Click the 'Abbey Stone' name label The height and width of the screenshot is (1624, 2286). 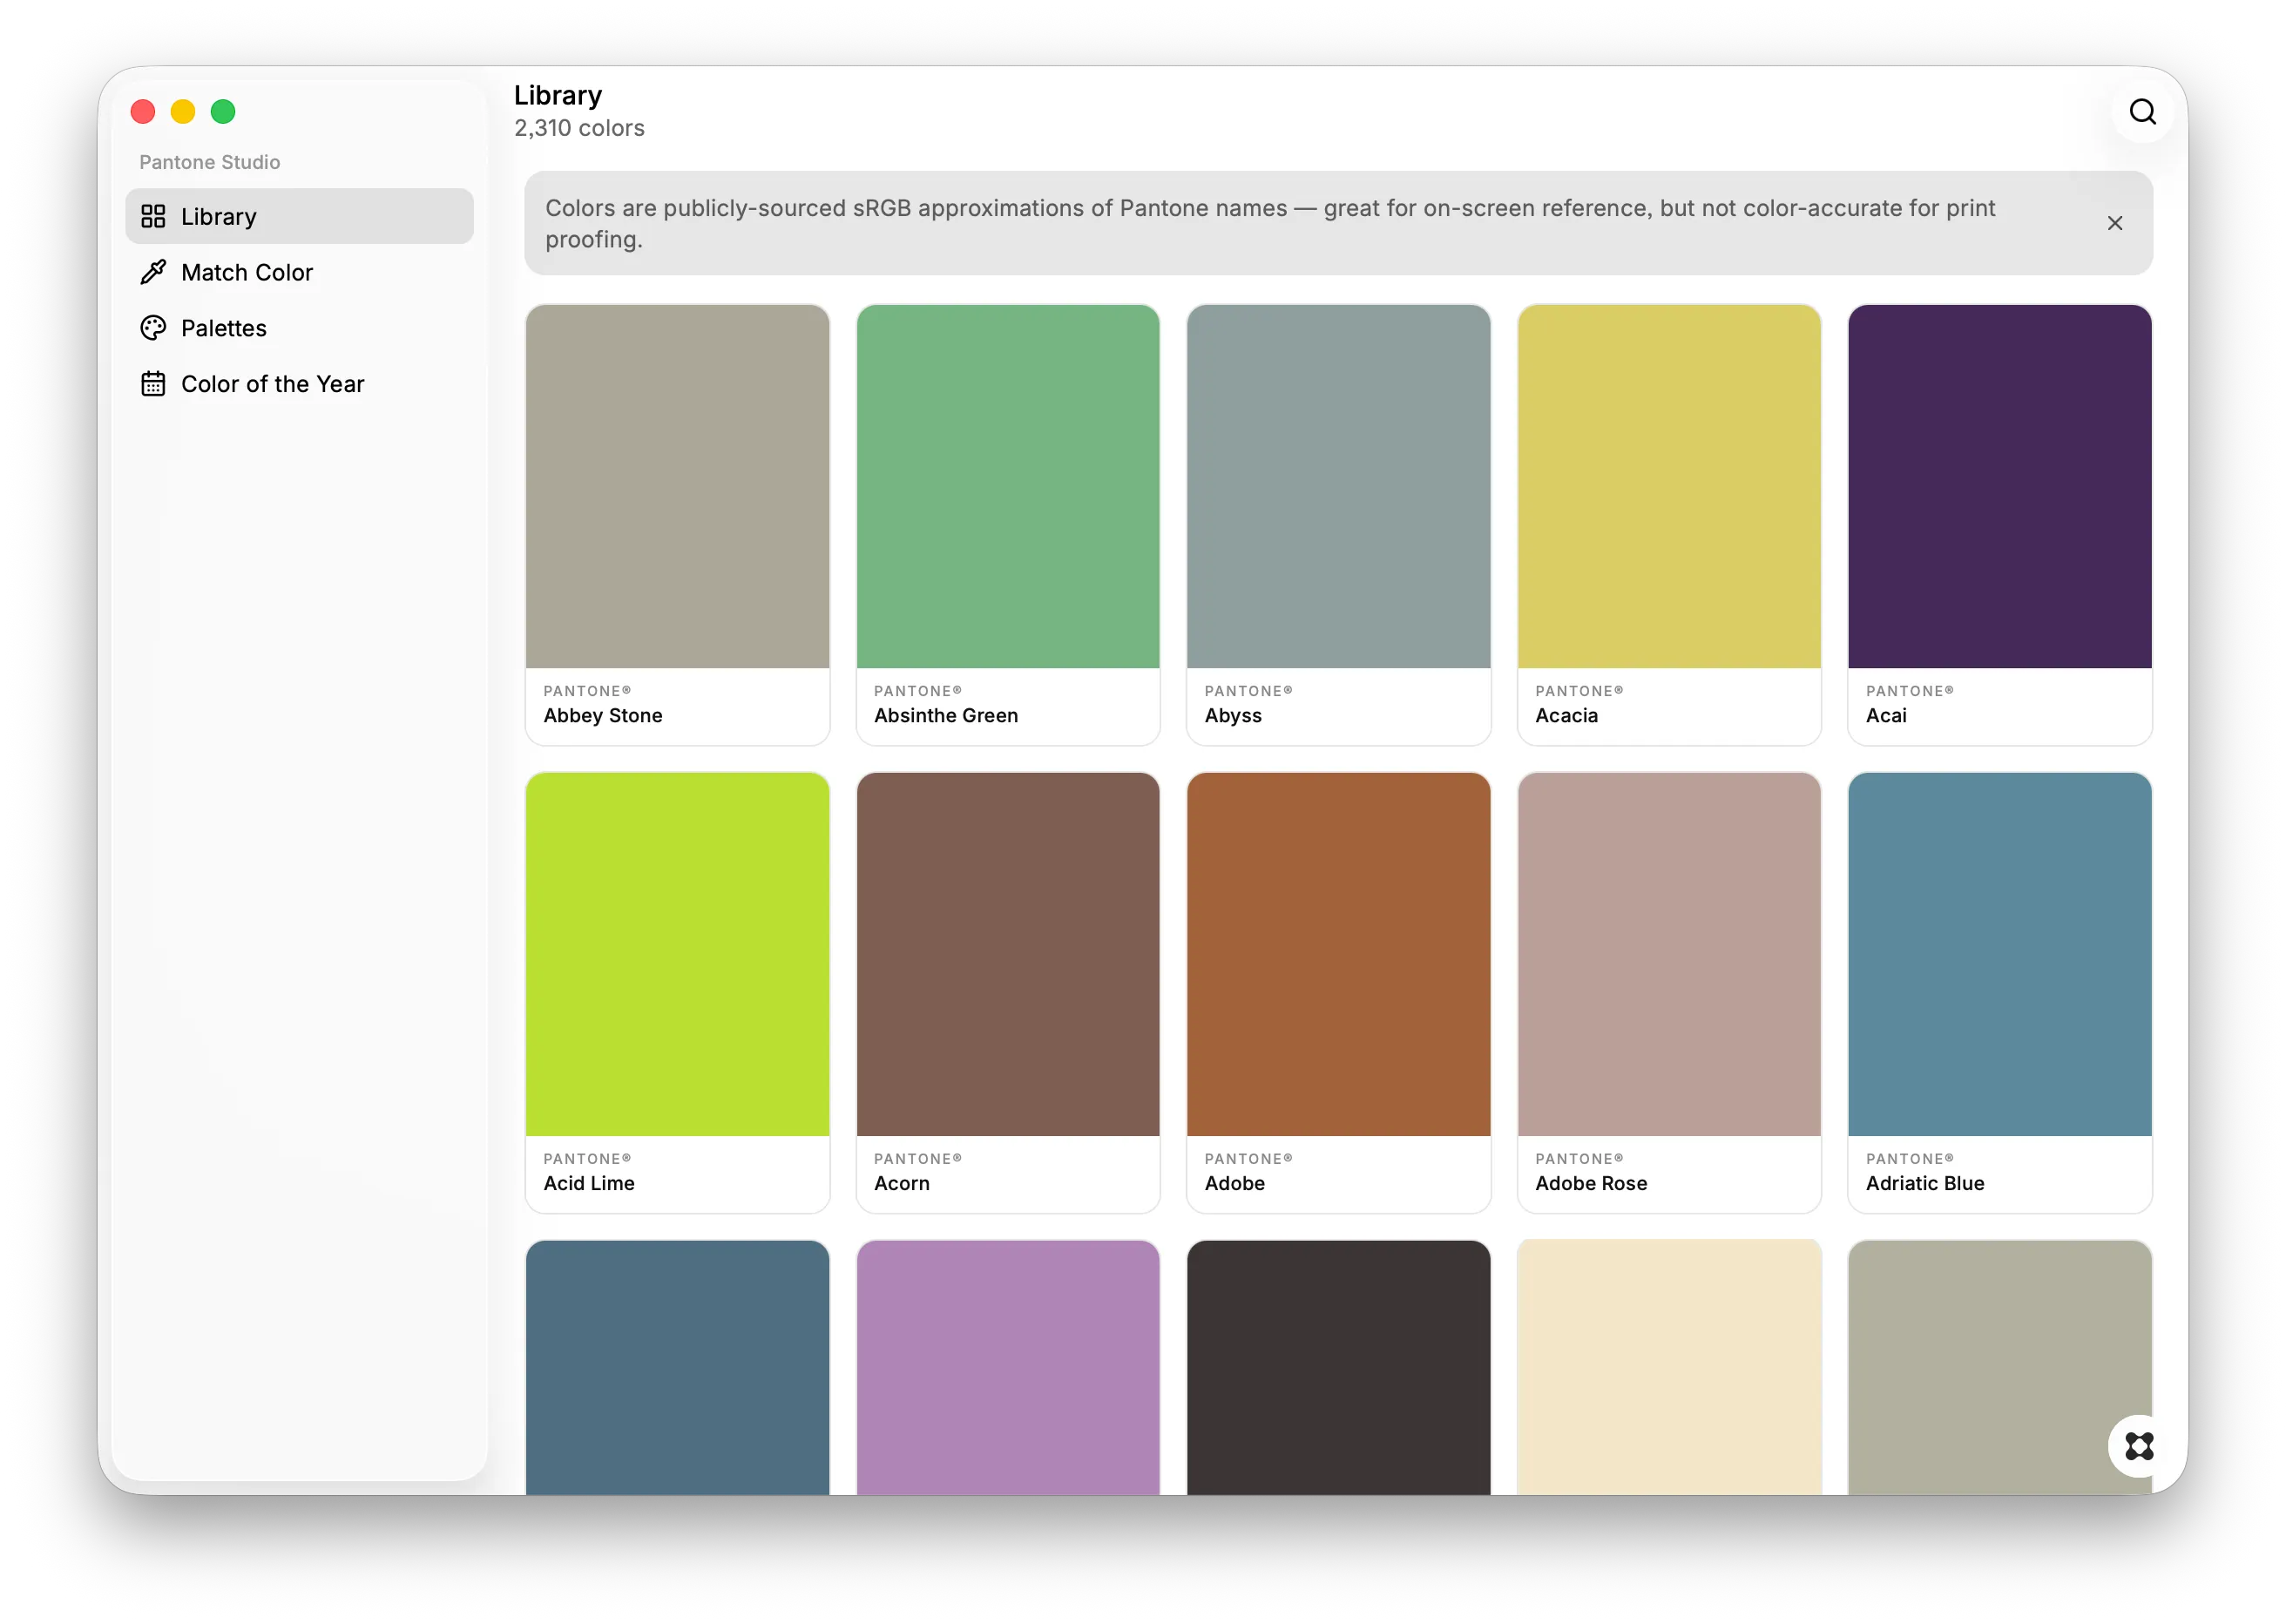(x=603, y=715)
